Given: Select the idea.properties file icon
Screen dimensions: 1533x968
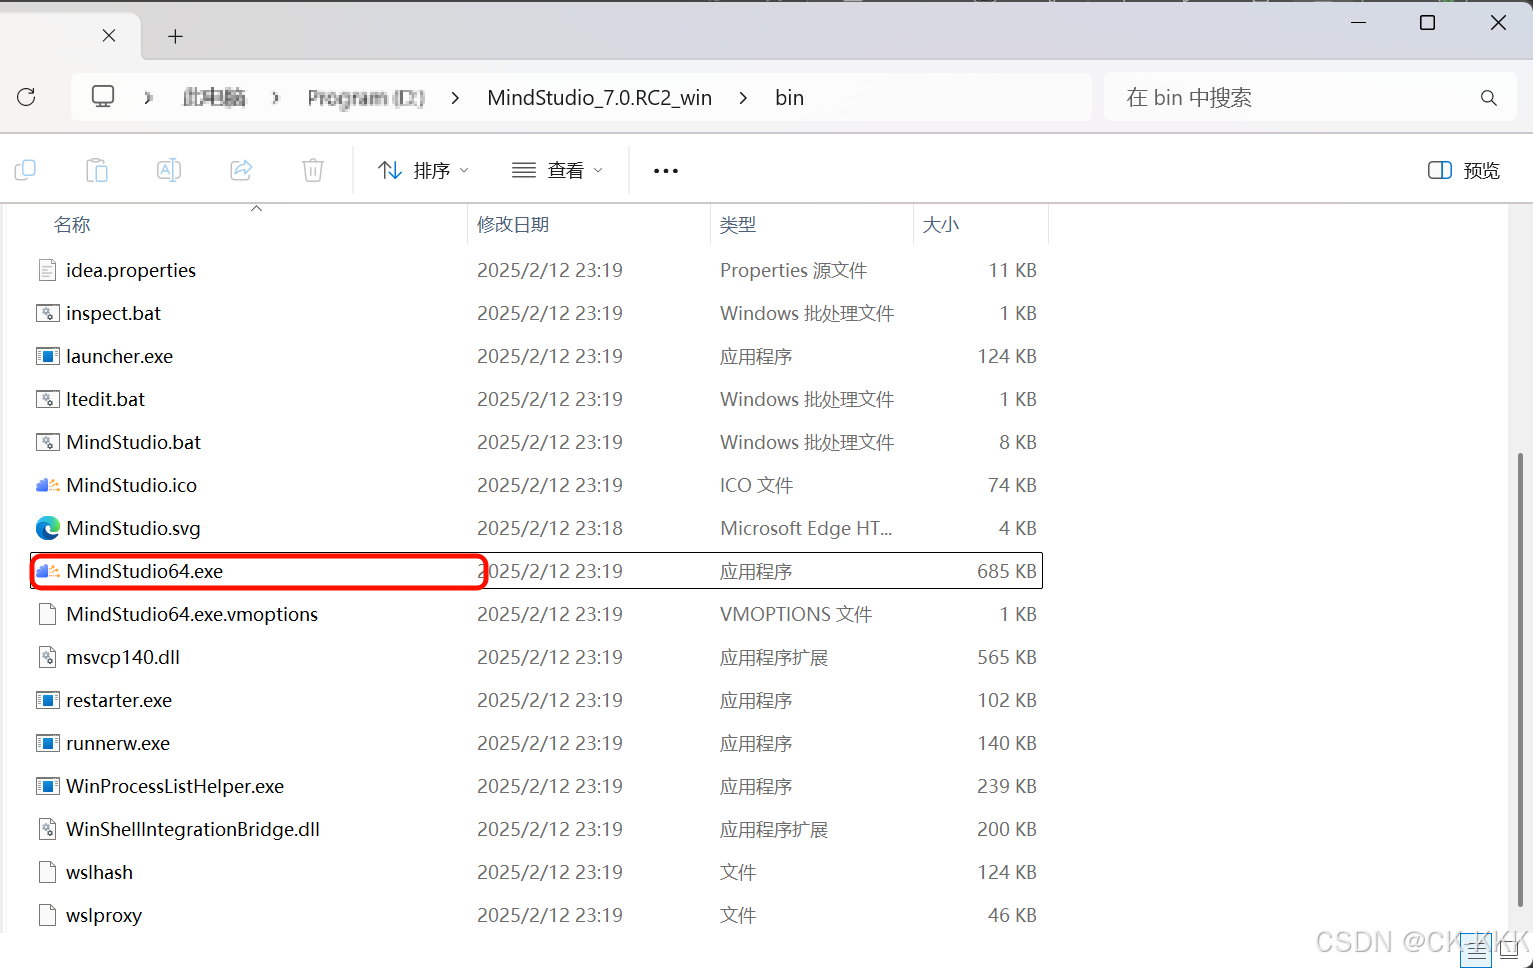Looking at the screenshot, I should pyautogui.click(x=47, y=270).
